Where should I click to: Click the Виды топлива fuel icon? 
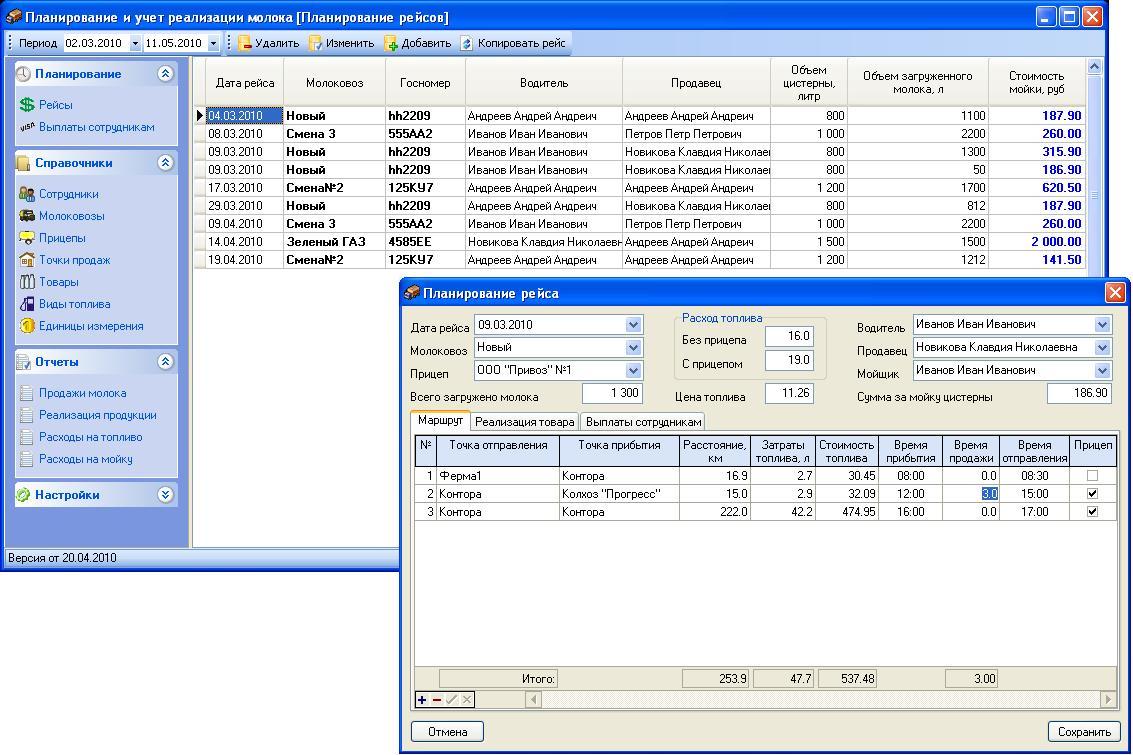27,304
